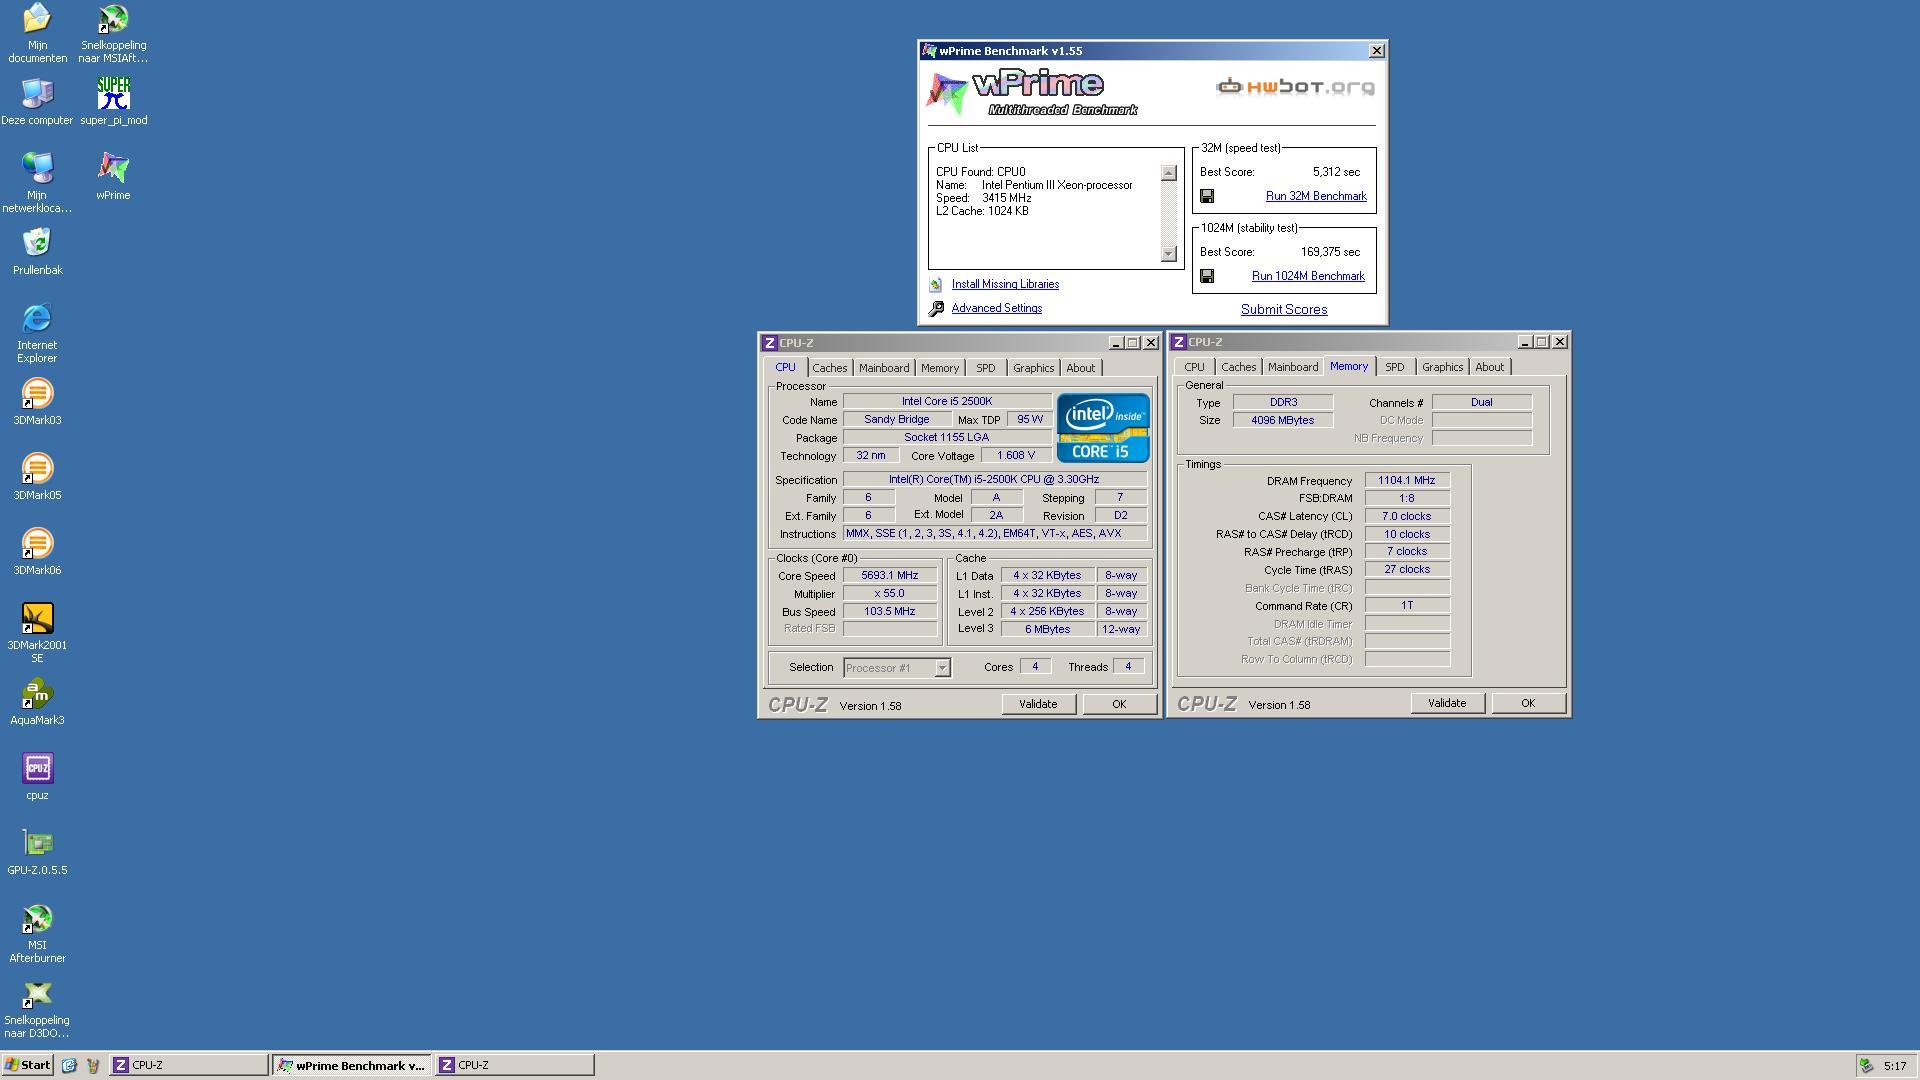Click the Core Voltage 1.608 V field

click(x=1016, y=456)
